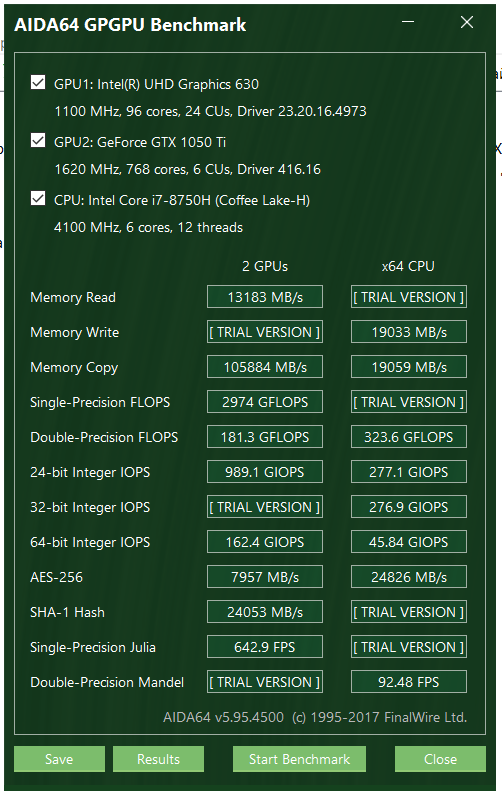Click the Memory Read 13183 MB/s result
This screenshot has height=794, width=502.
(265, 297)
